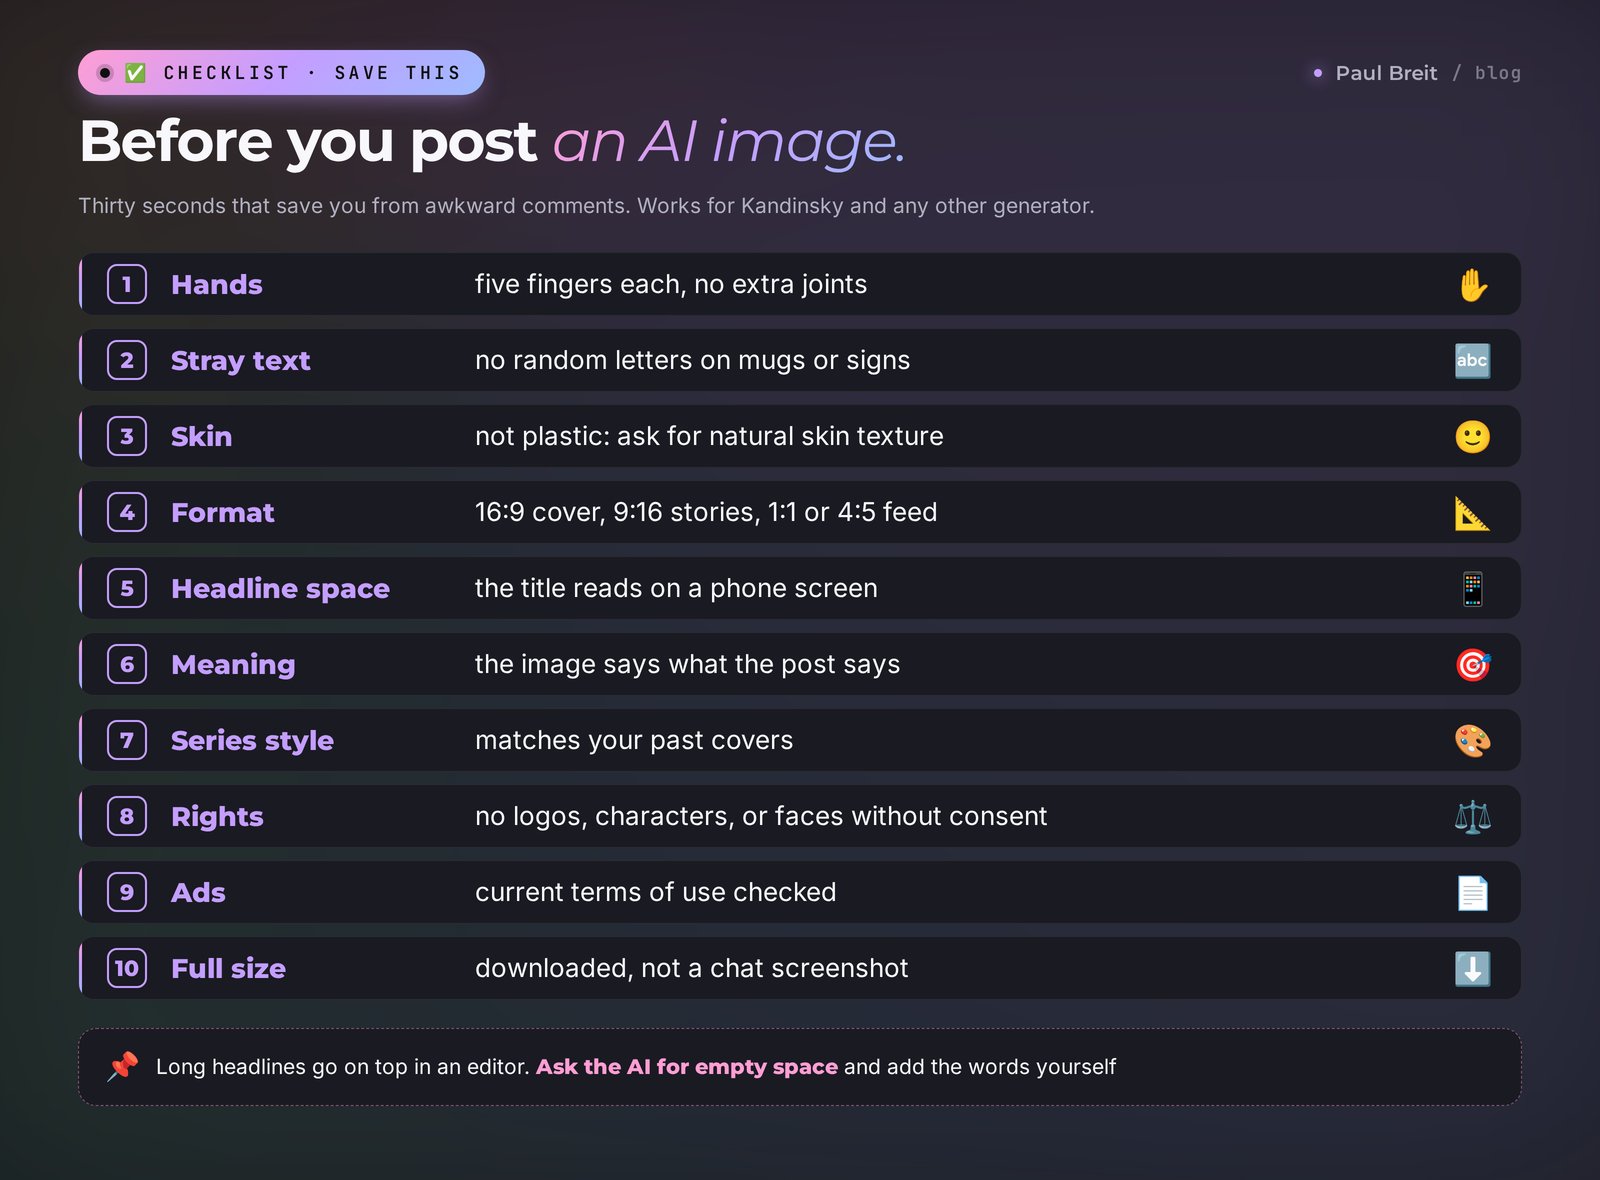Click the 'Ask the AI for empty space' highlighted text
This screenshot has width=1600, height=1180.
[x=687, y=1067]
